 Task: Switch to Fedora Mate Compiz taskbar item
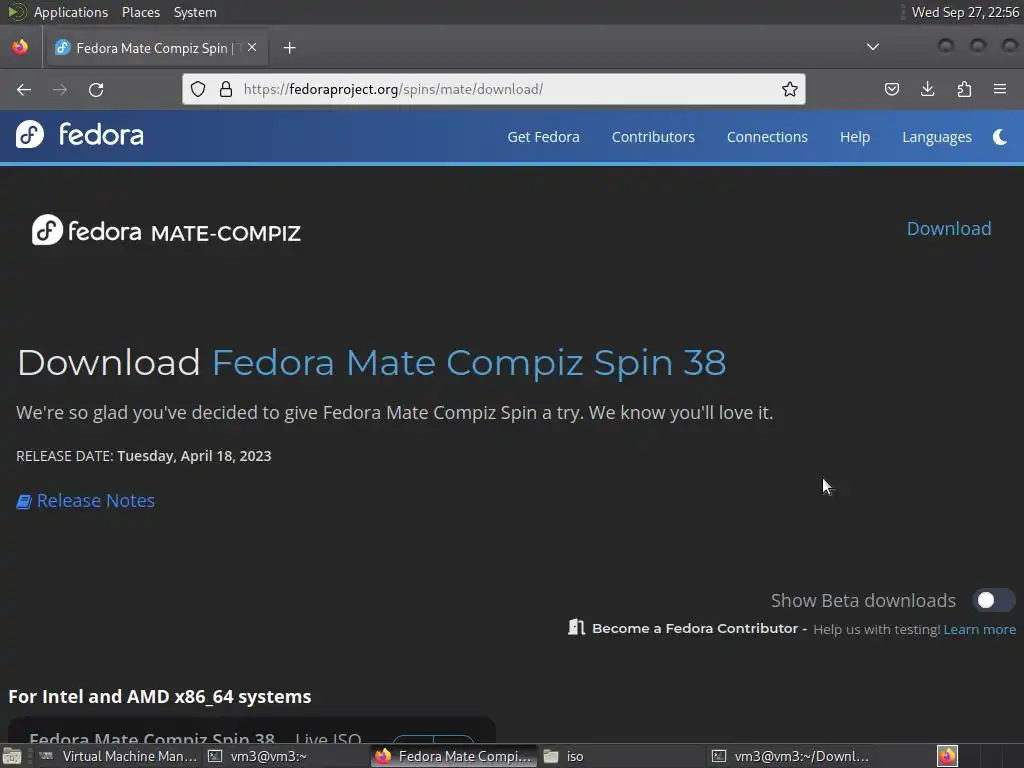click(454, 756)
